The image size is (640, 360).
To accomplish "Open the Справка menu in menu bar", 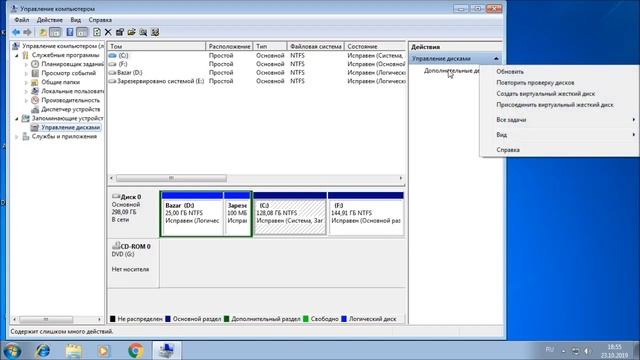I will [x=100, y=20].
